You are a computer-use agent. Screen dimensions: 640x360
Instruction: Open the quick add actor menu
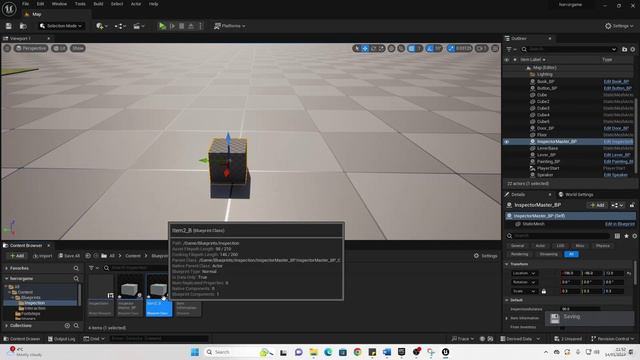tap(102, 26)
